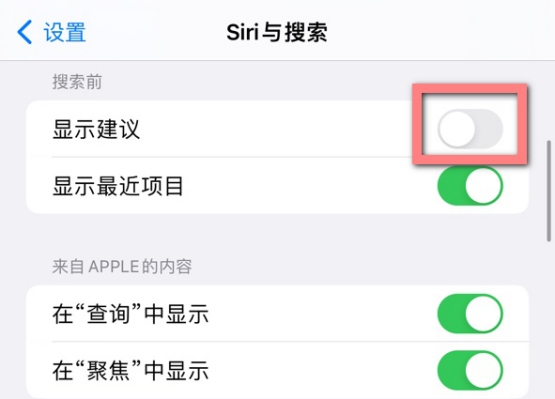Click the 来自 APPLE 的内容 section header
The width and height of the screenshot is (555, 399).
coord(122,267)
